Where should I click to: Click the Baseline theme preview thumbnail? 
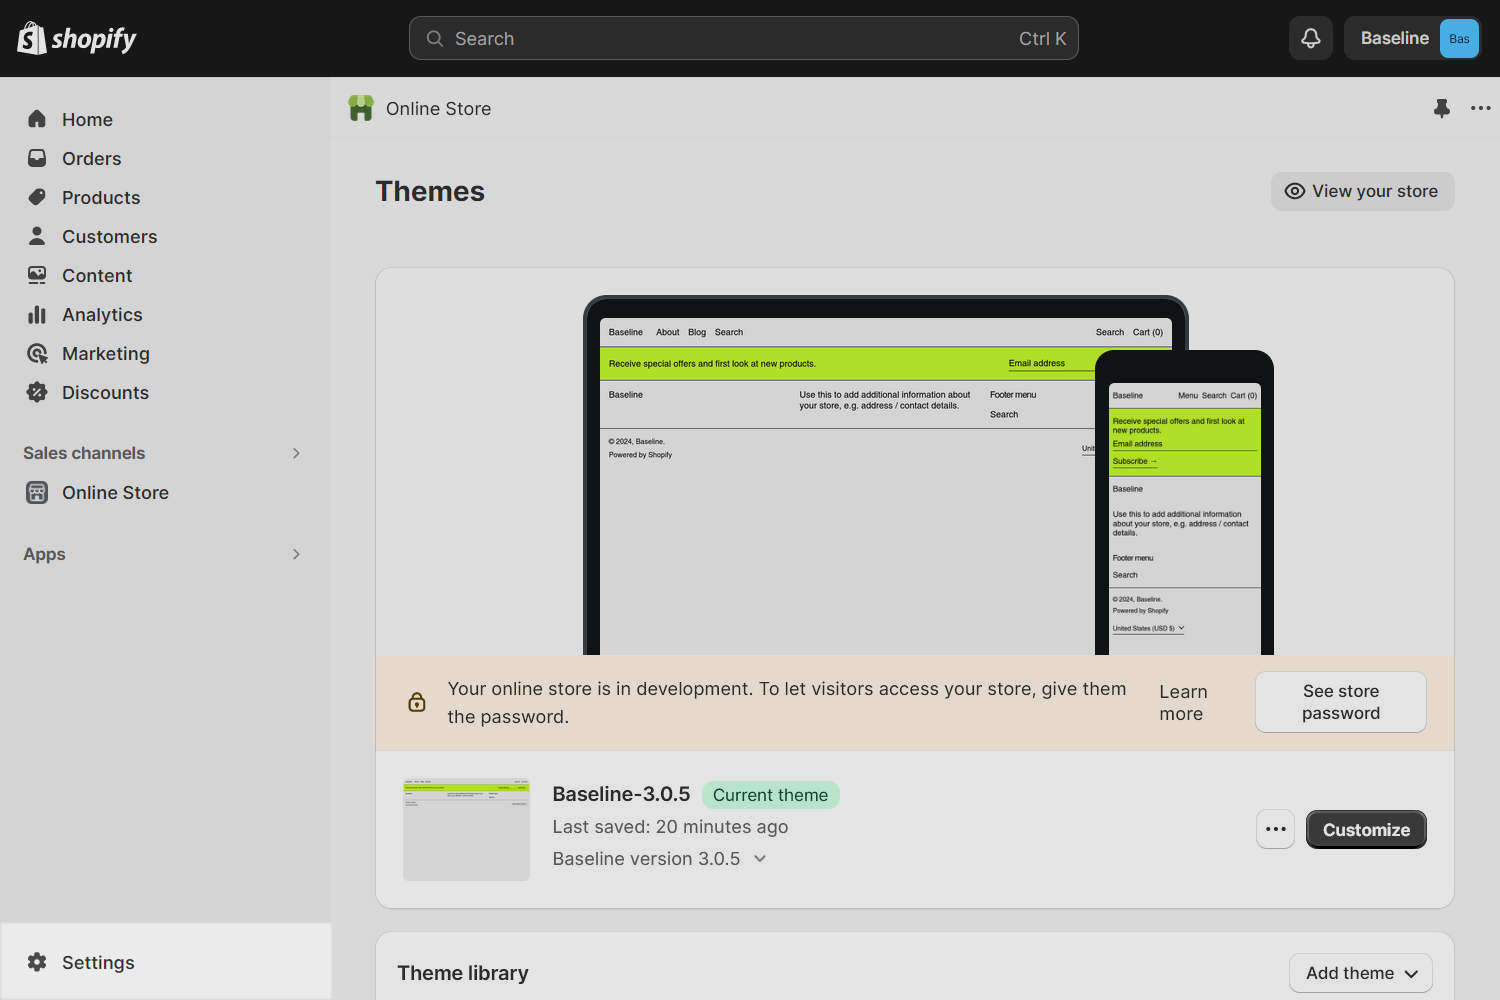coord(466,829)
